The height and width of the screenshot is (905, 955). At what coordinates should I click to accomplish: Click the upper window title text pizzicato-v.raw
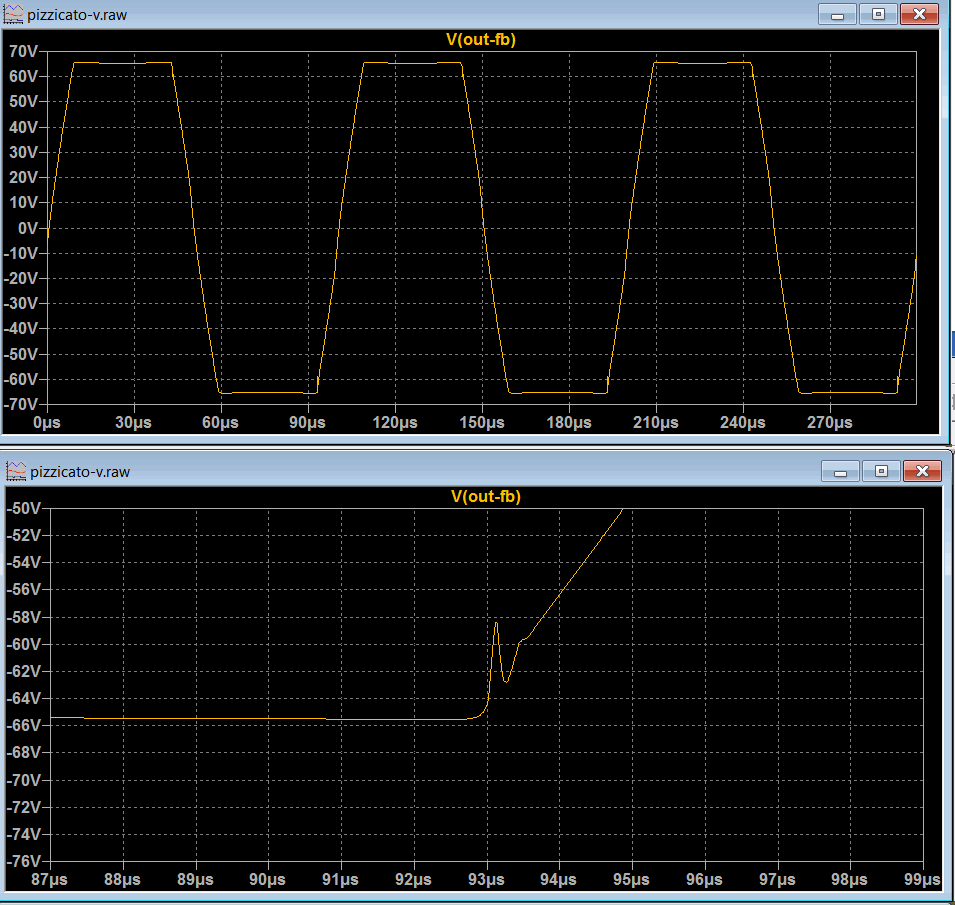[x=77, y=15]
